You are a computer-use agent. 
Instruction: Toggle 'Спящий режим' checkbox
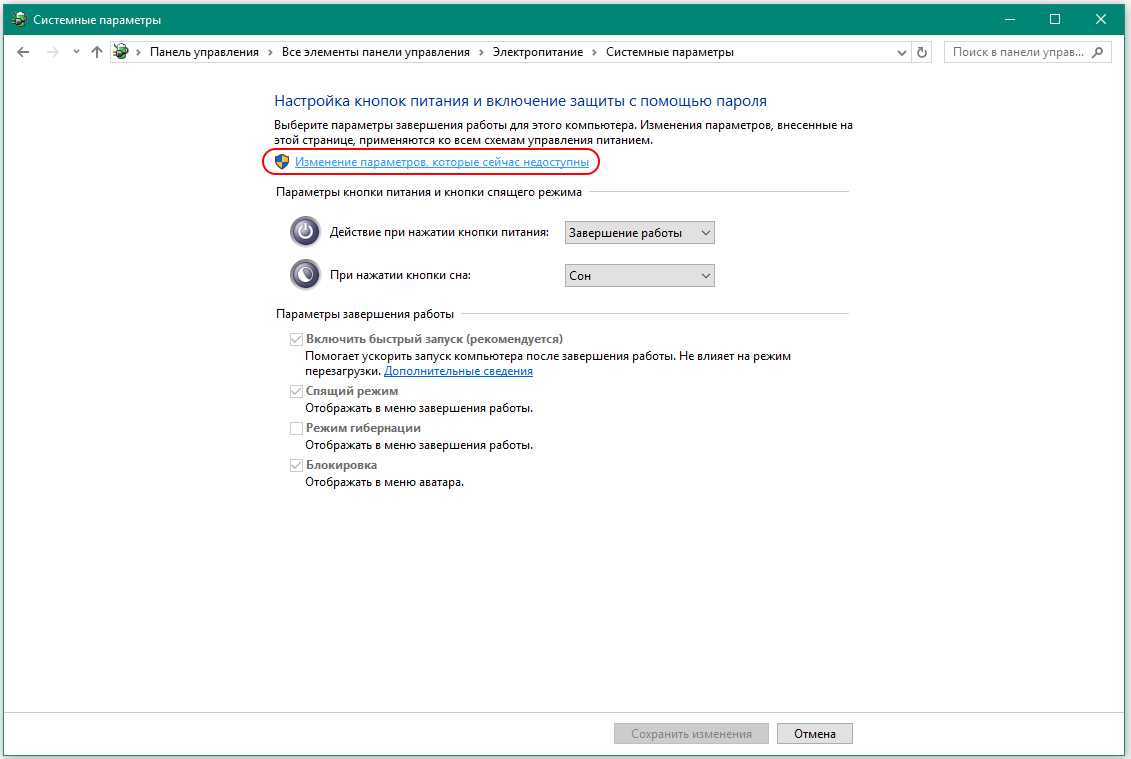(x=296, y=391)
